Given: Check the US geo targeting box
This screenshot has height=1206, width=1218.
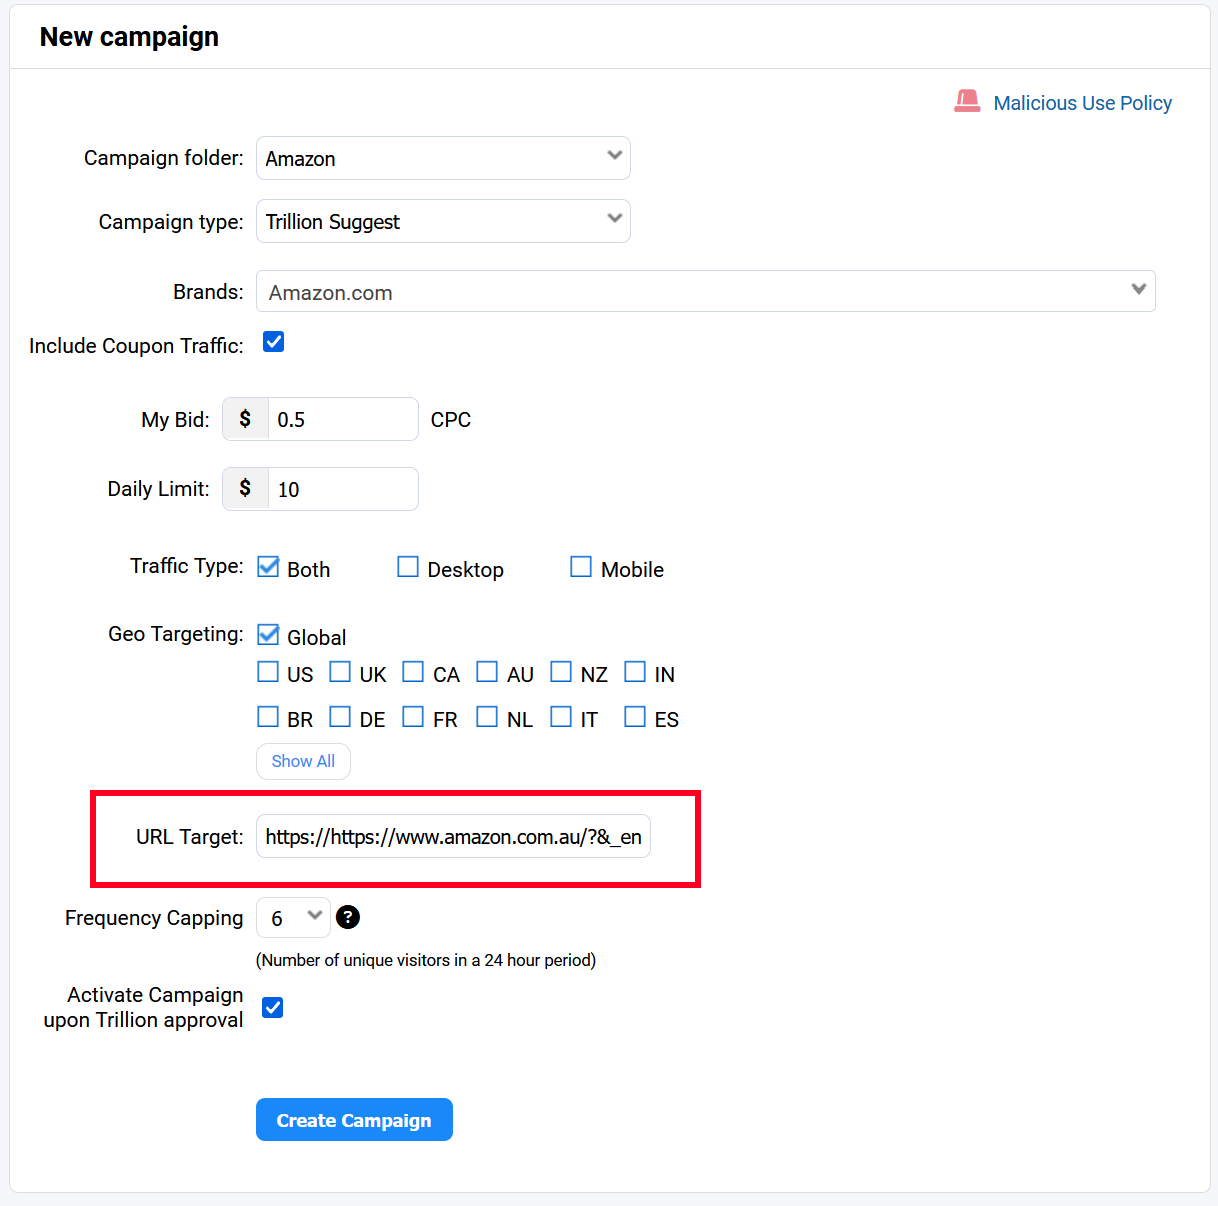Looking at the screenshot, I should (268, 672).
